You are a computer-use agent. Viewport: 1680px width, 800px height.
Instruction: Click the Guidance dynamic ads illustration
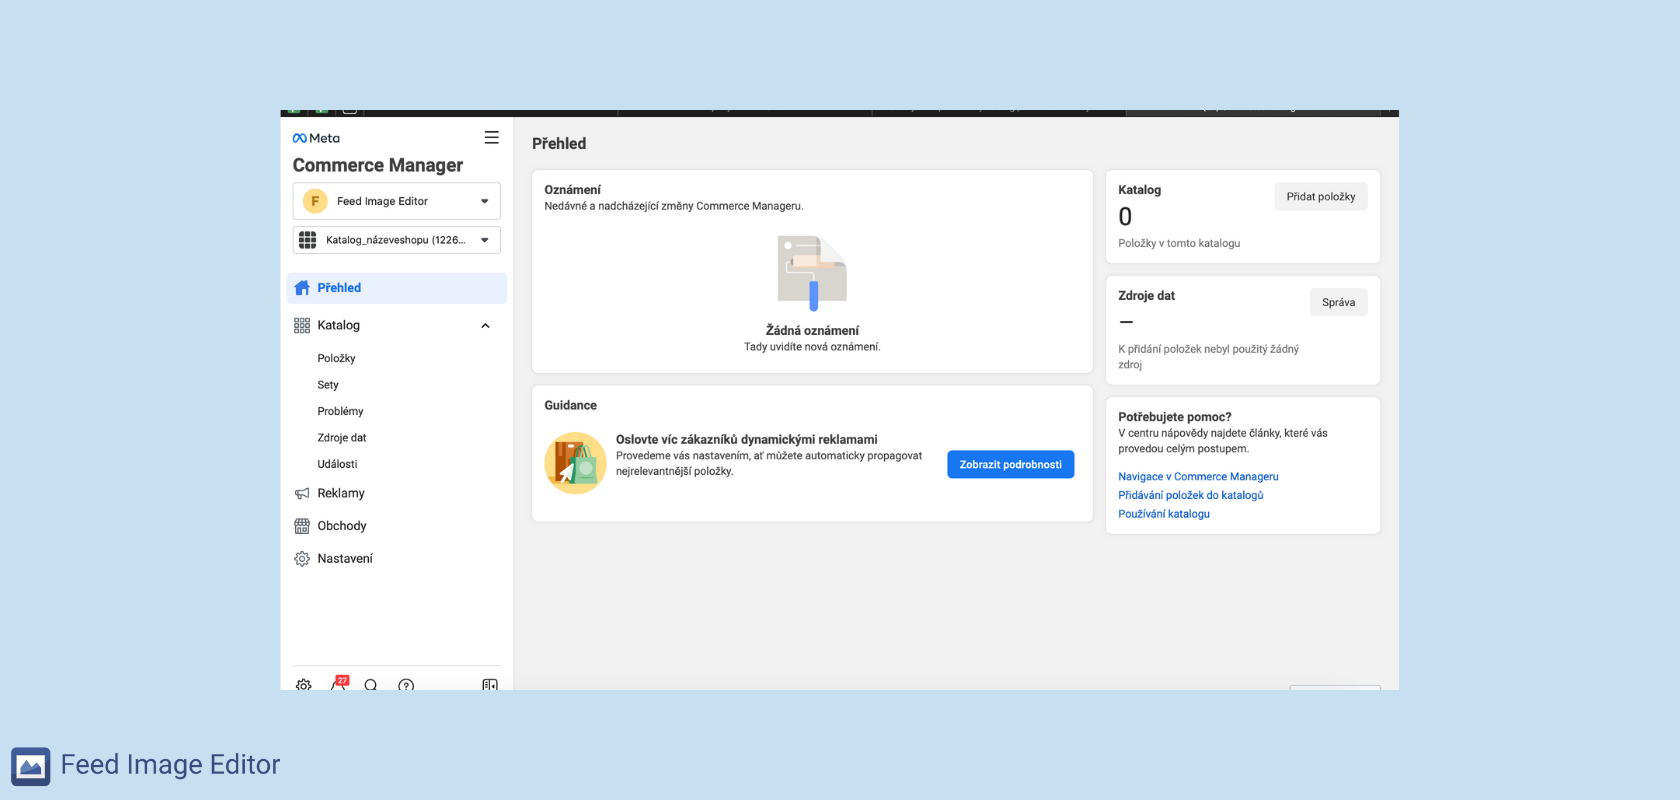pos(576,463)
